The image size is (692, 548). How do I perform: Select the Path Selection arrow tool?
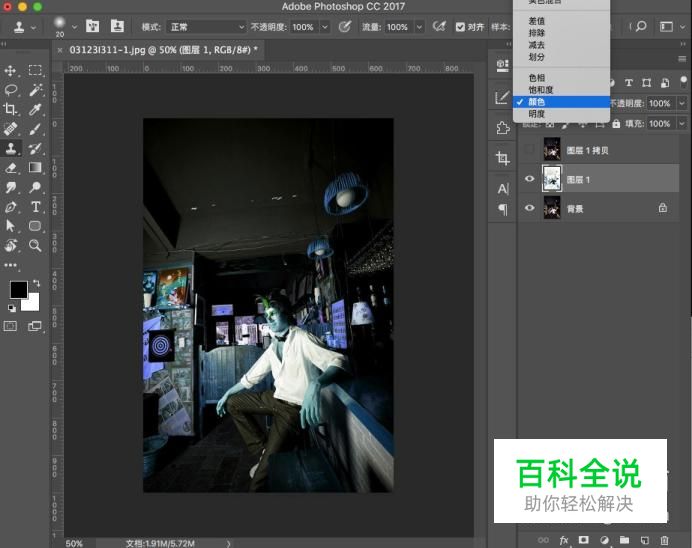[x=11, y=226]
